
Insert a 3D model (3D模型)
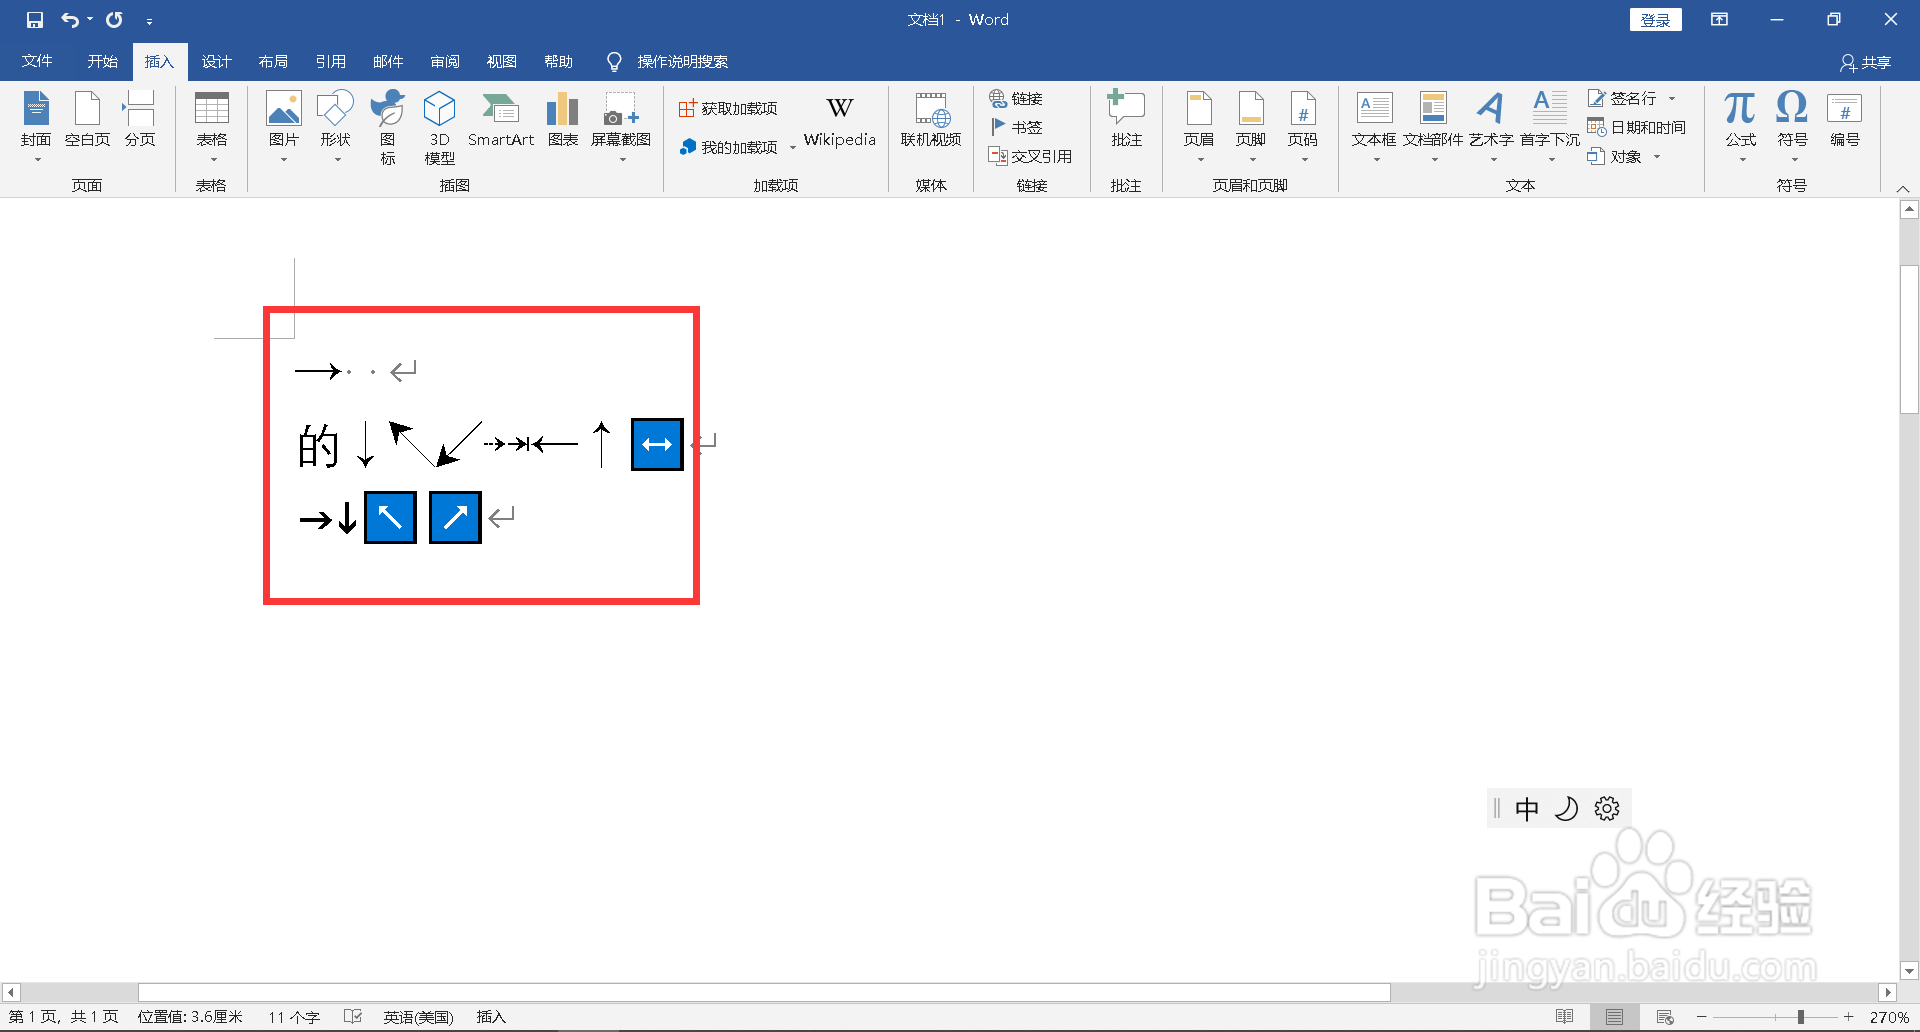[440, 127]
